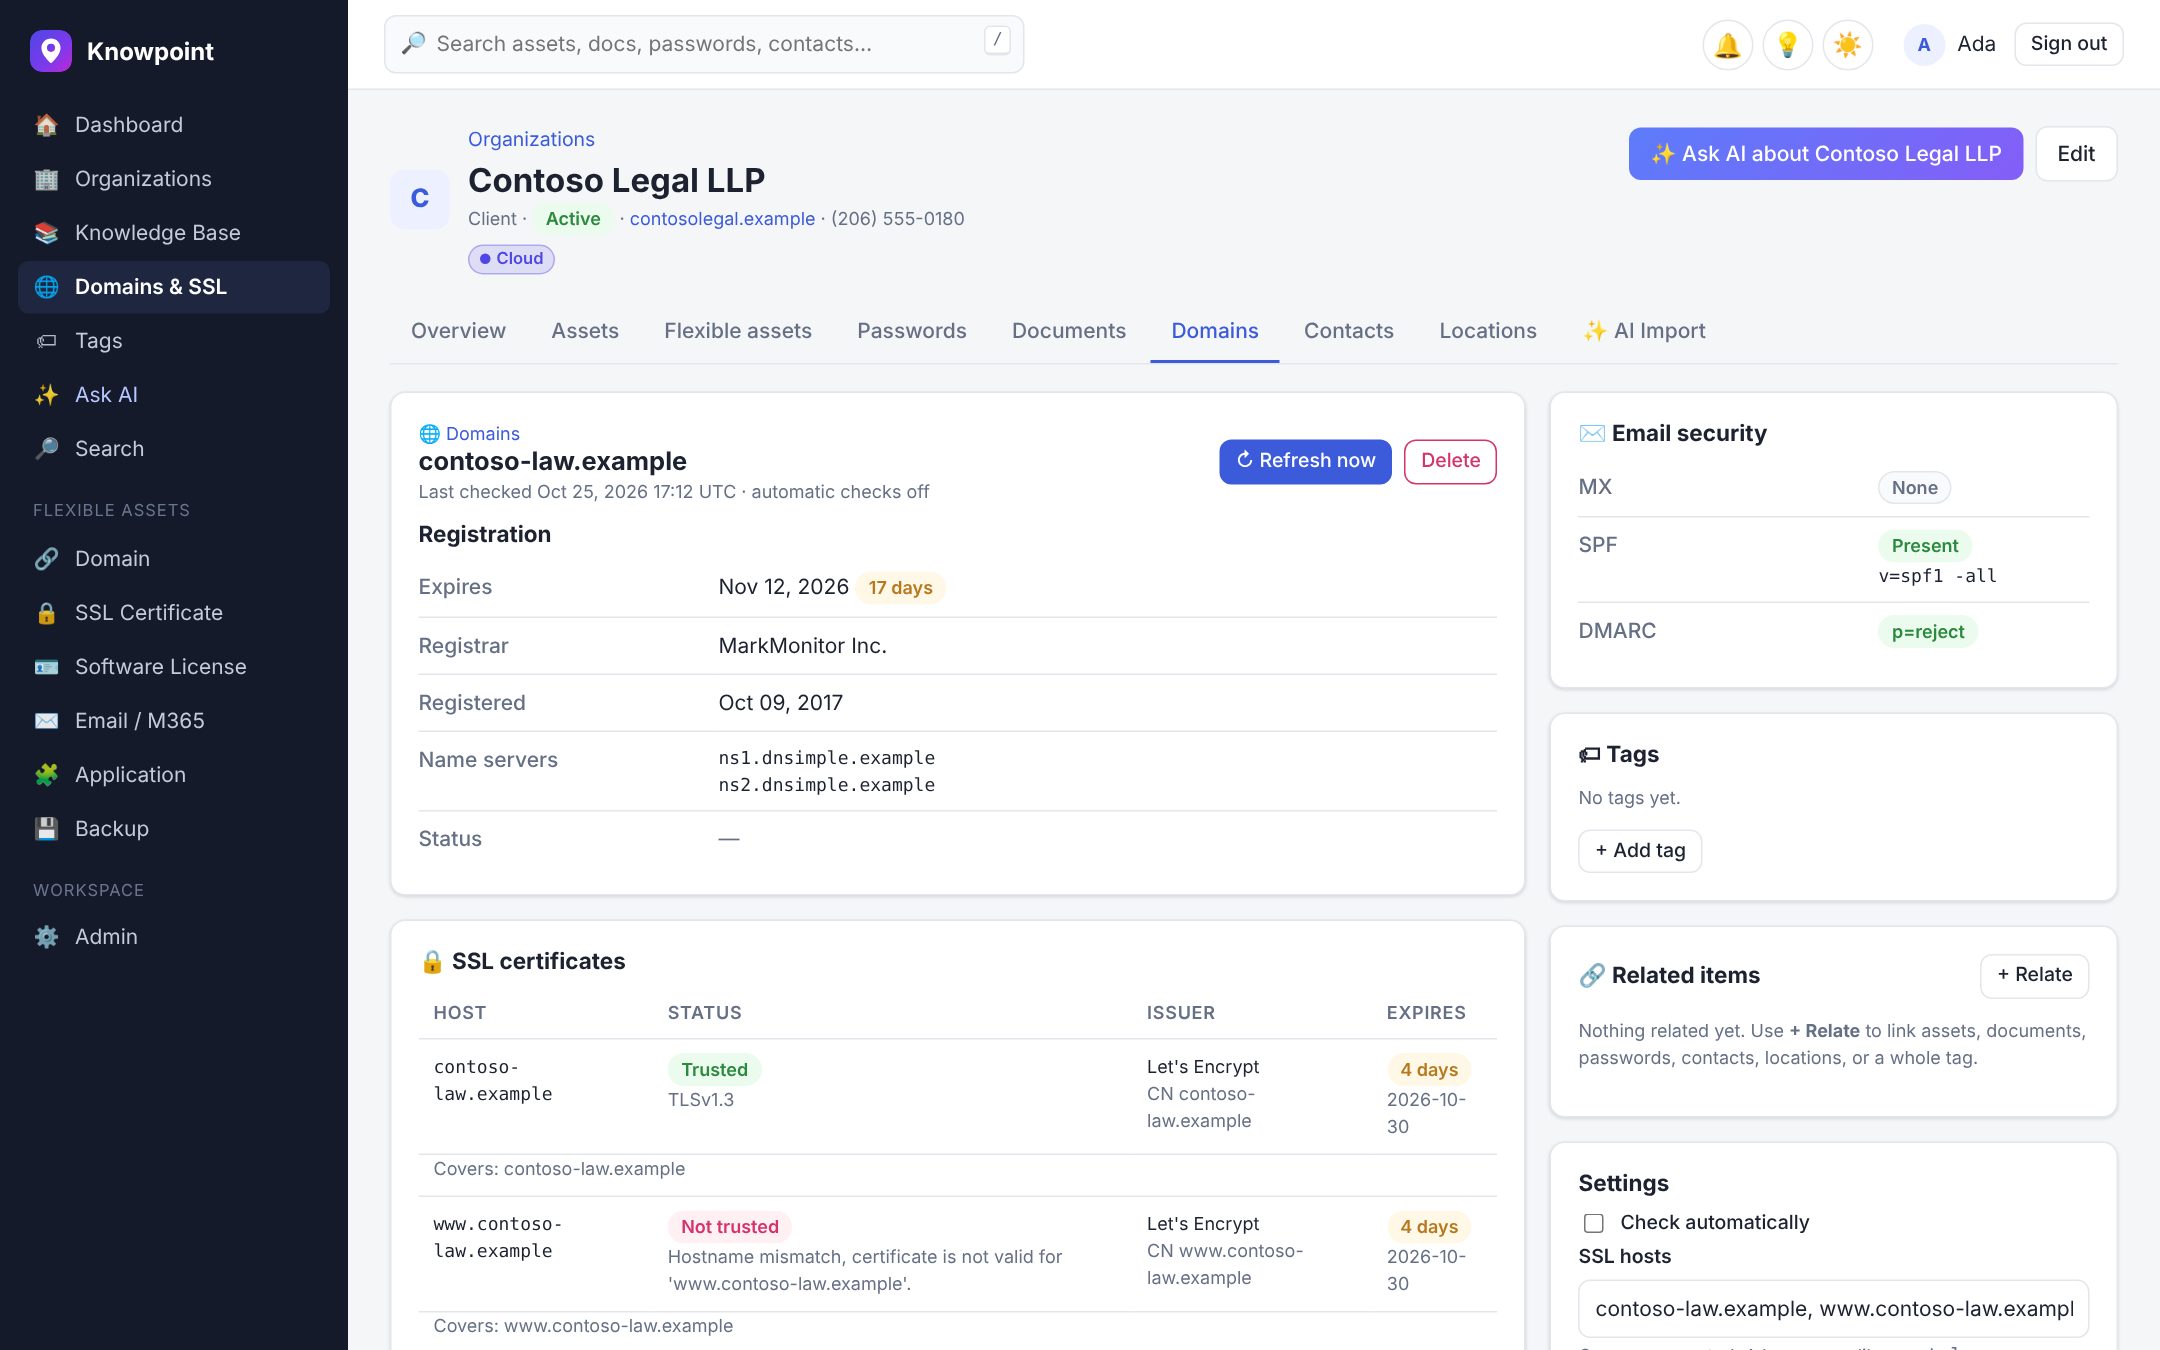Follow the Organizations breadcrumb link
The width and height of the screenshot is (2160, 1350).
531,139
